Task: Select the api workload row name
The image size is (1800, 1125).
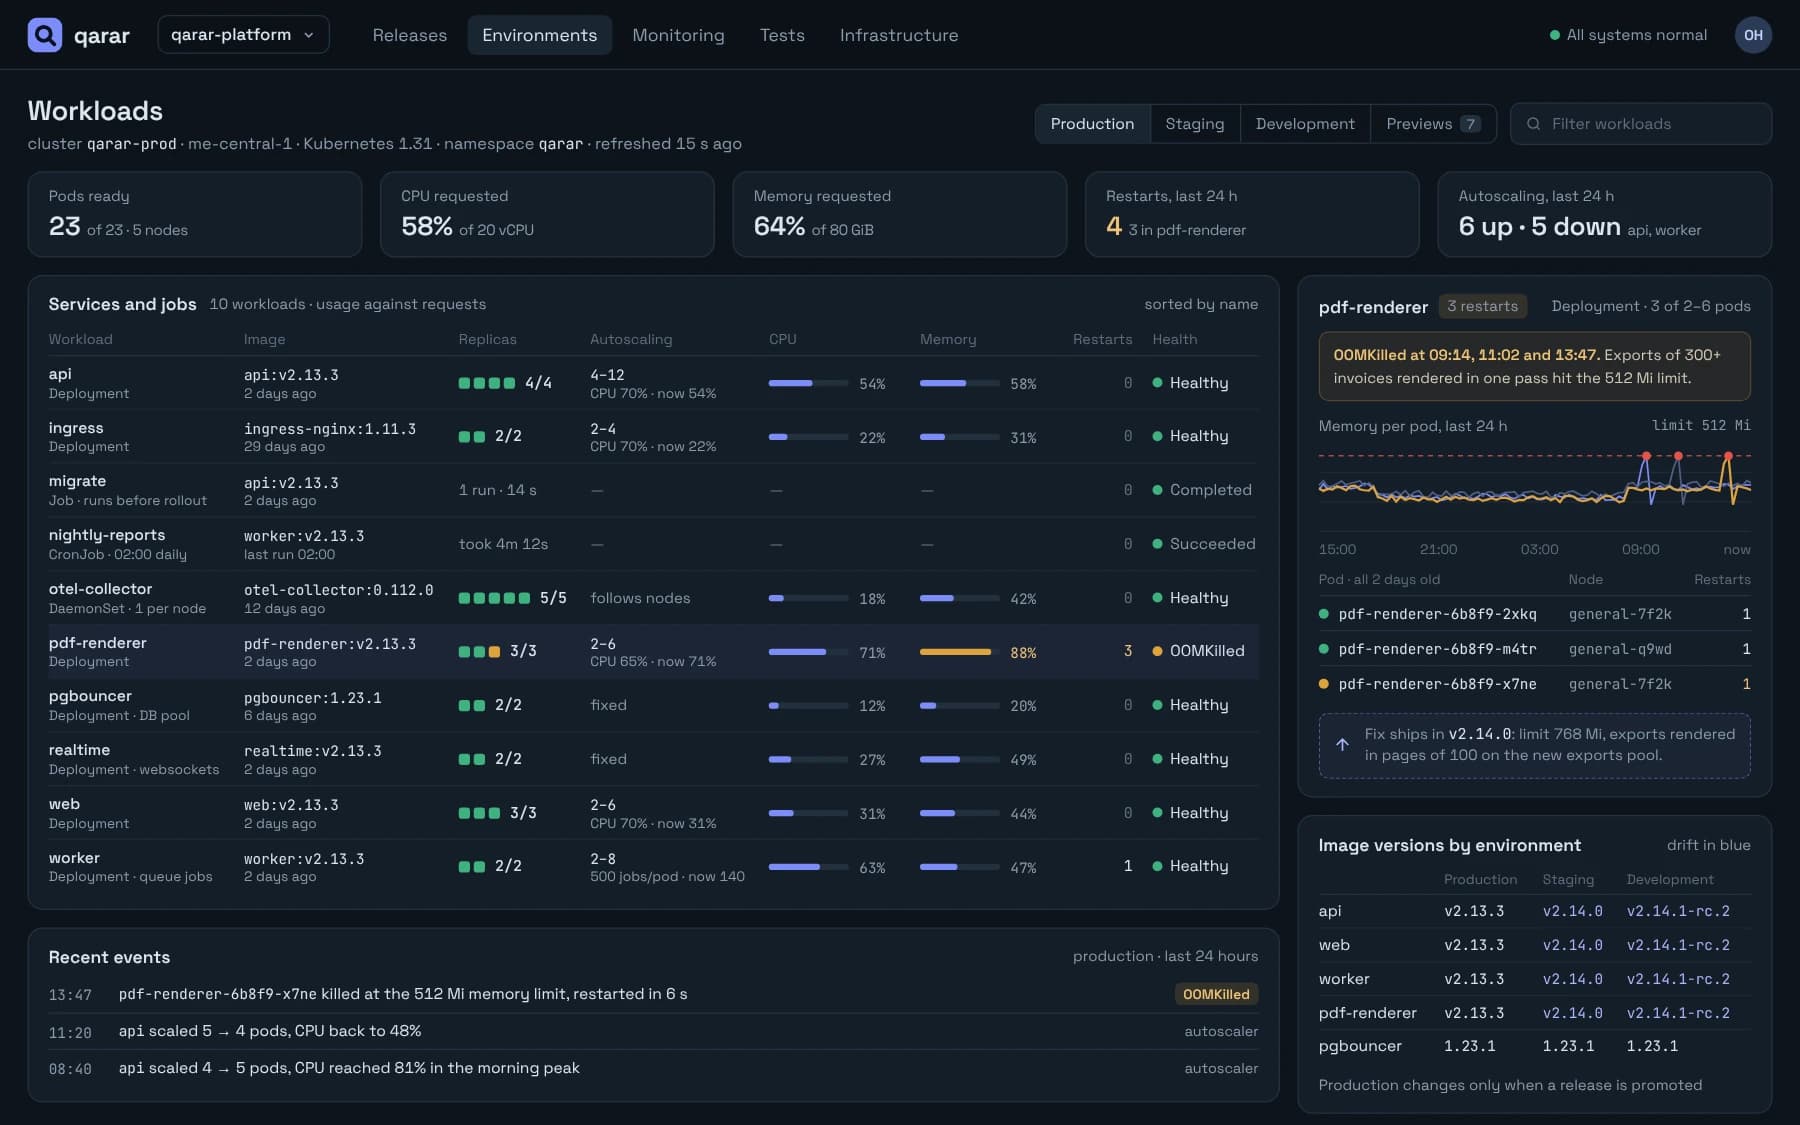Action: (x=60, y=374)
